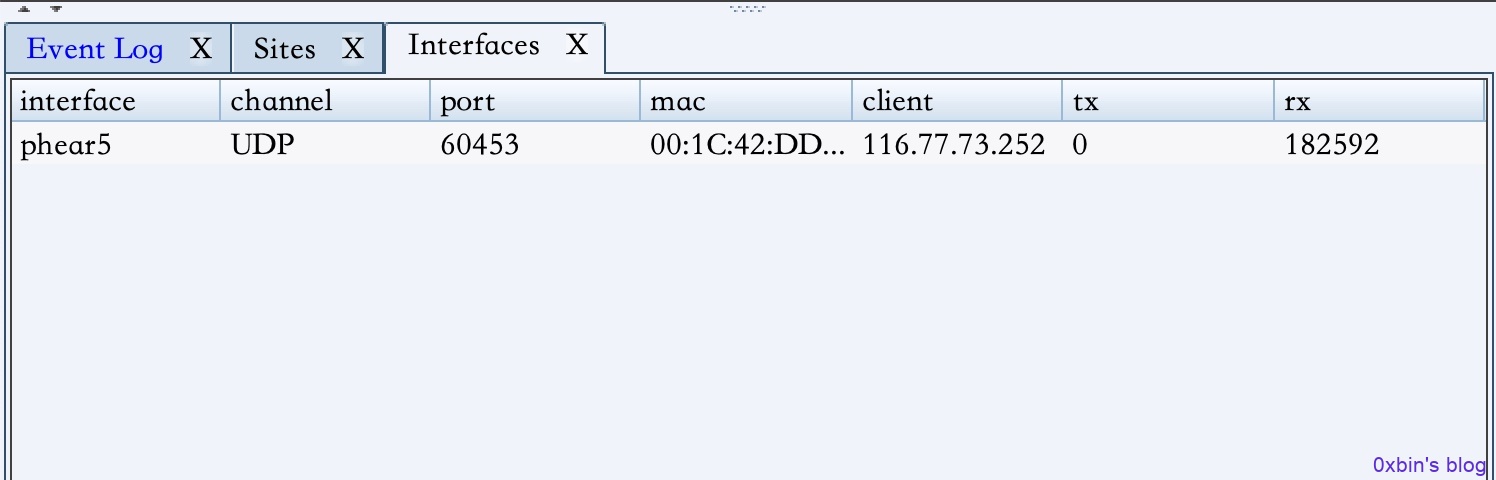Close the Event Log tab
Screen dimensions: 1496x480
201,49
